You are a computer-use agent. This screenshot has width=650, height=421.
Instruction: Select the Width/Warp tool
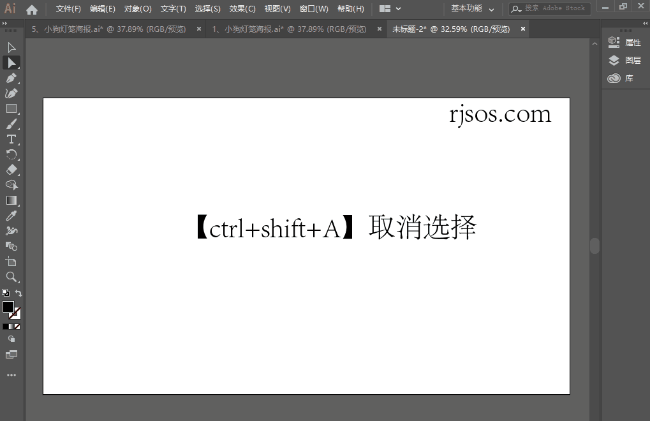click(x=11, y=231)
